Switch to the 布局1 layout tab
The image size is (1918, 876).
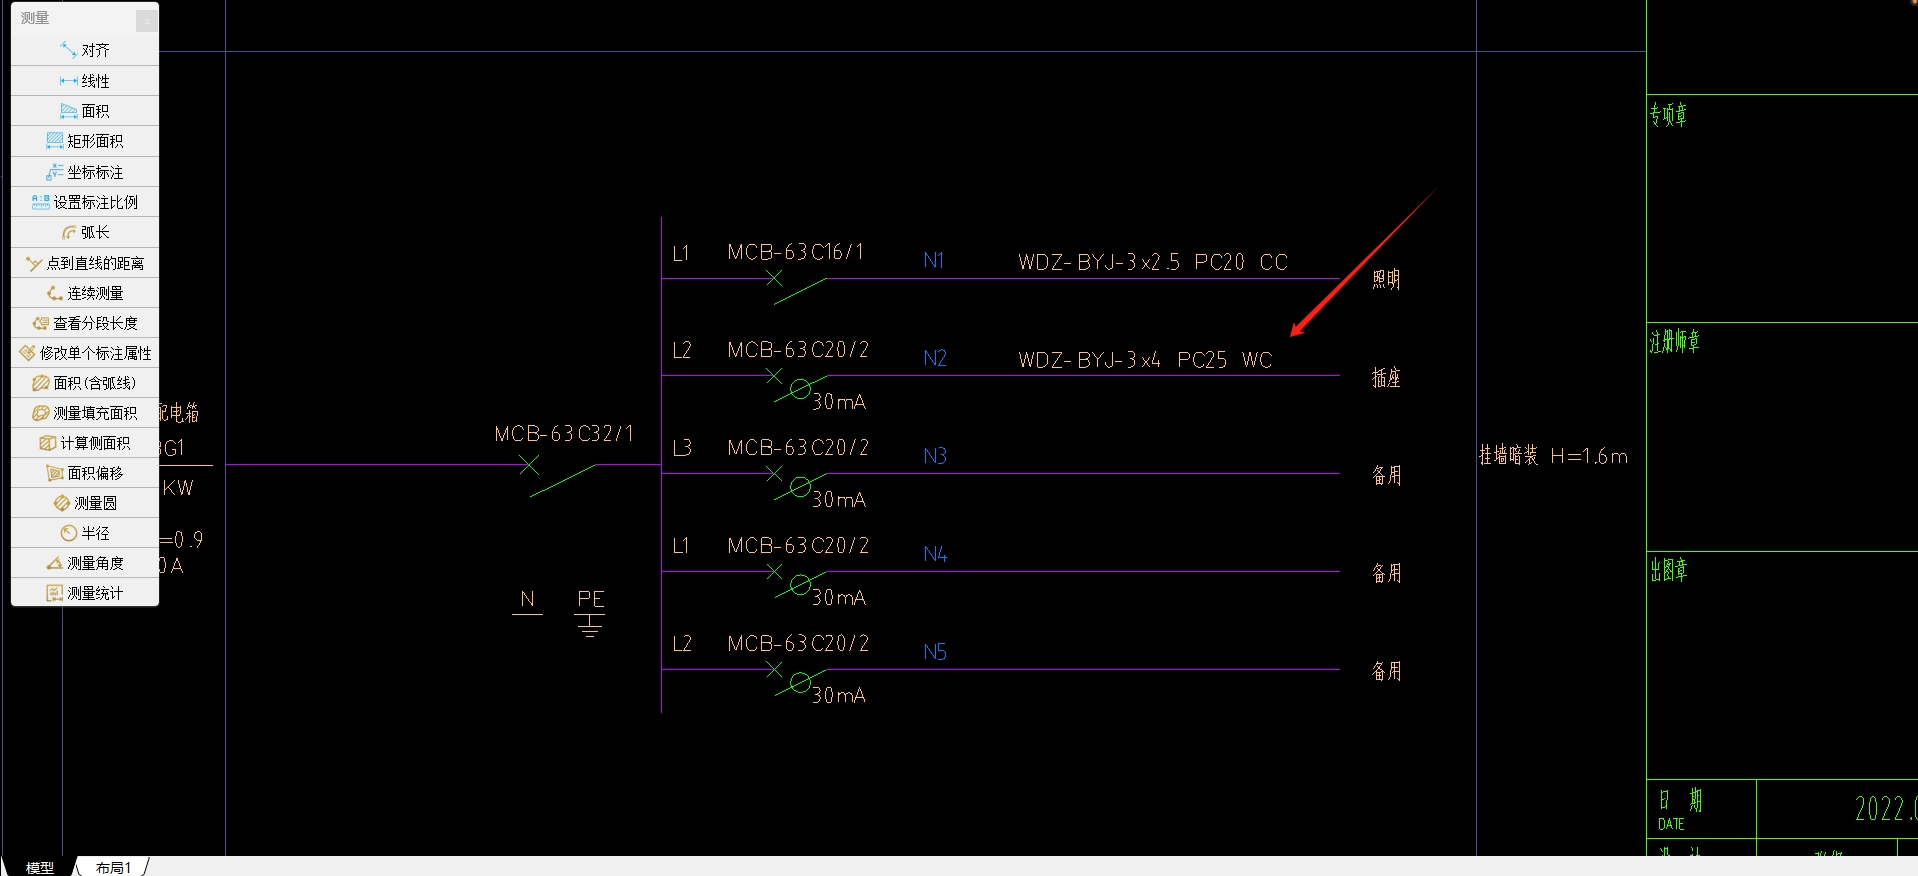(x=113, y=867)
